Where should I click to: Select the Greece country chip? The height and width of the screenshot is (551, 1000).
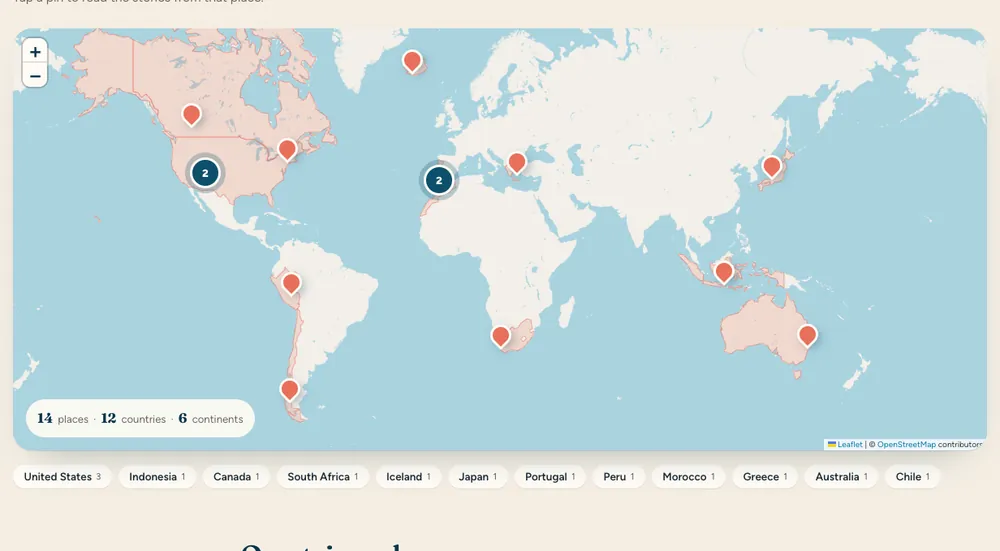coord(765,476)
